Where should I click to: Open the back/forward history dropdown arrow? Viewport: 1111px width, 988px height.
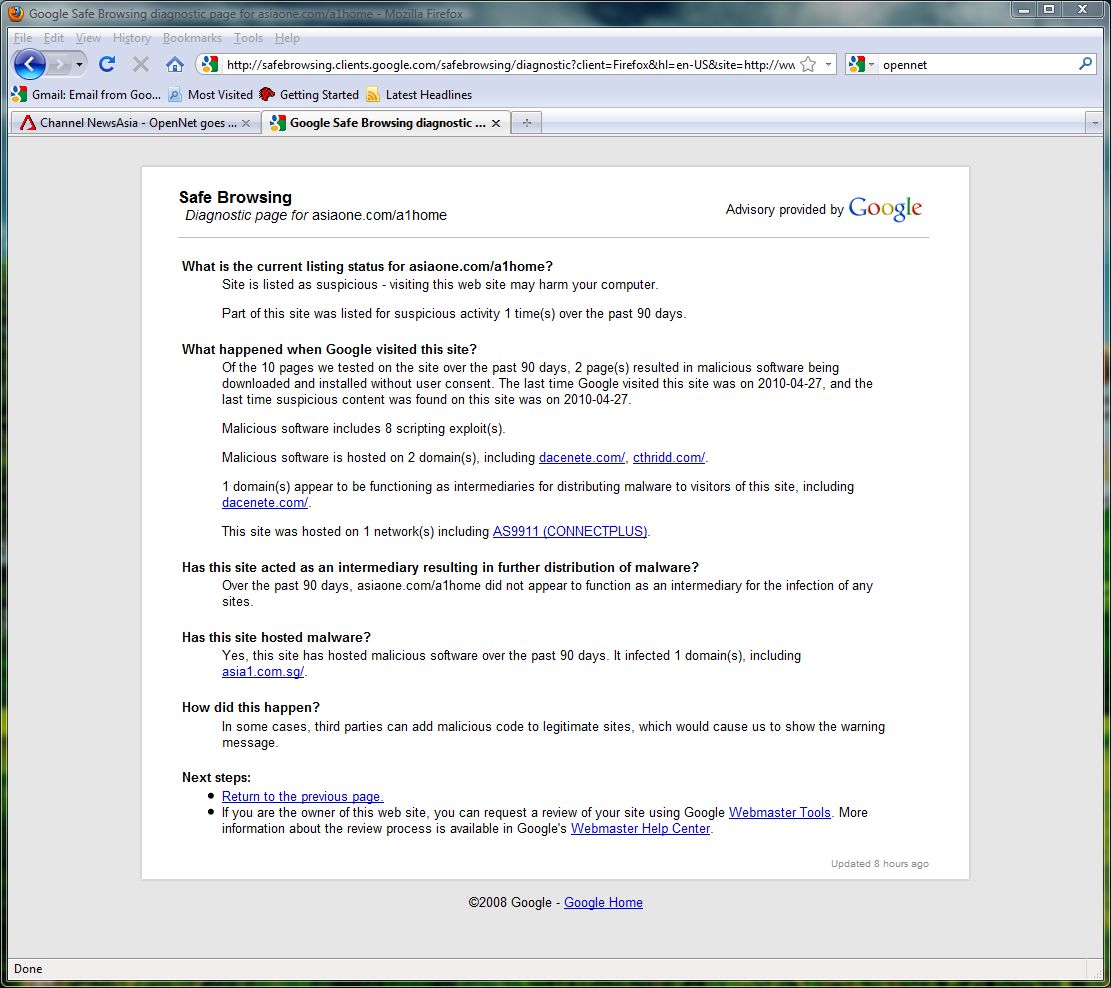[79, 64]
